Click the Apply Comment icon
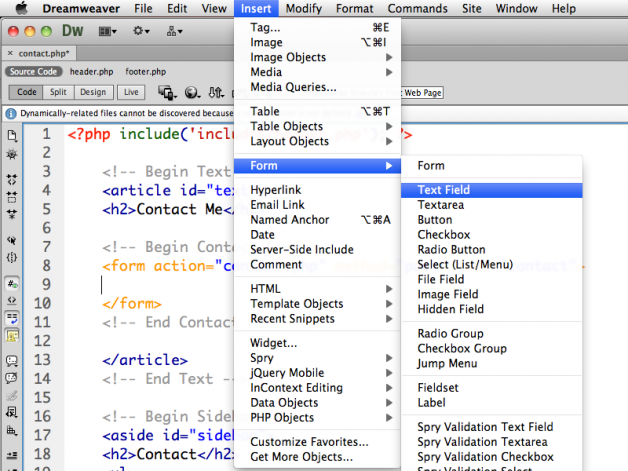This screenshot has height=471, width=628. click(12, 361)
